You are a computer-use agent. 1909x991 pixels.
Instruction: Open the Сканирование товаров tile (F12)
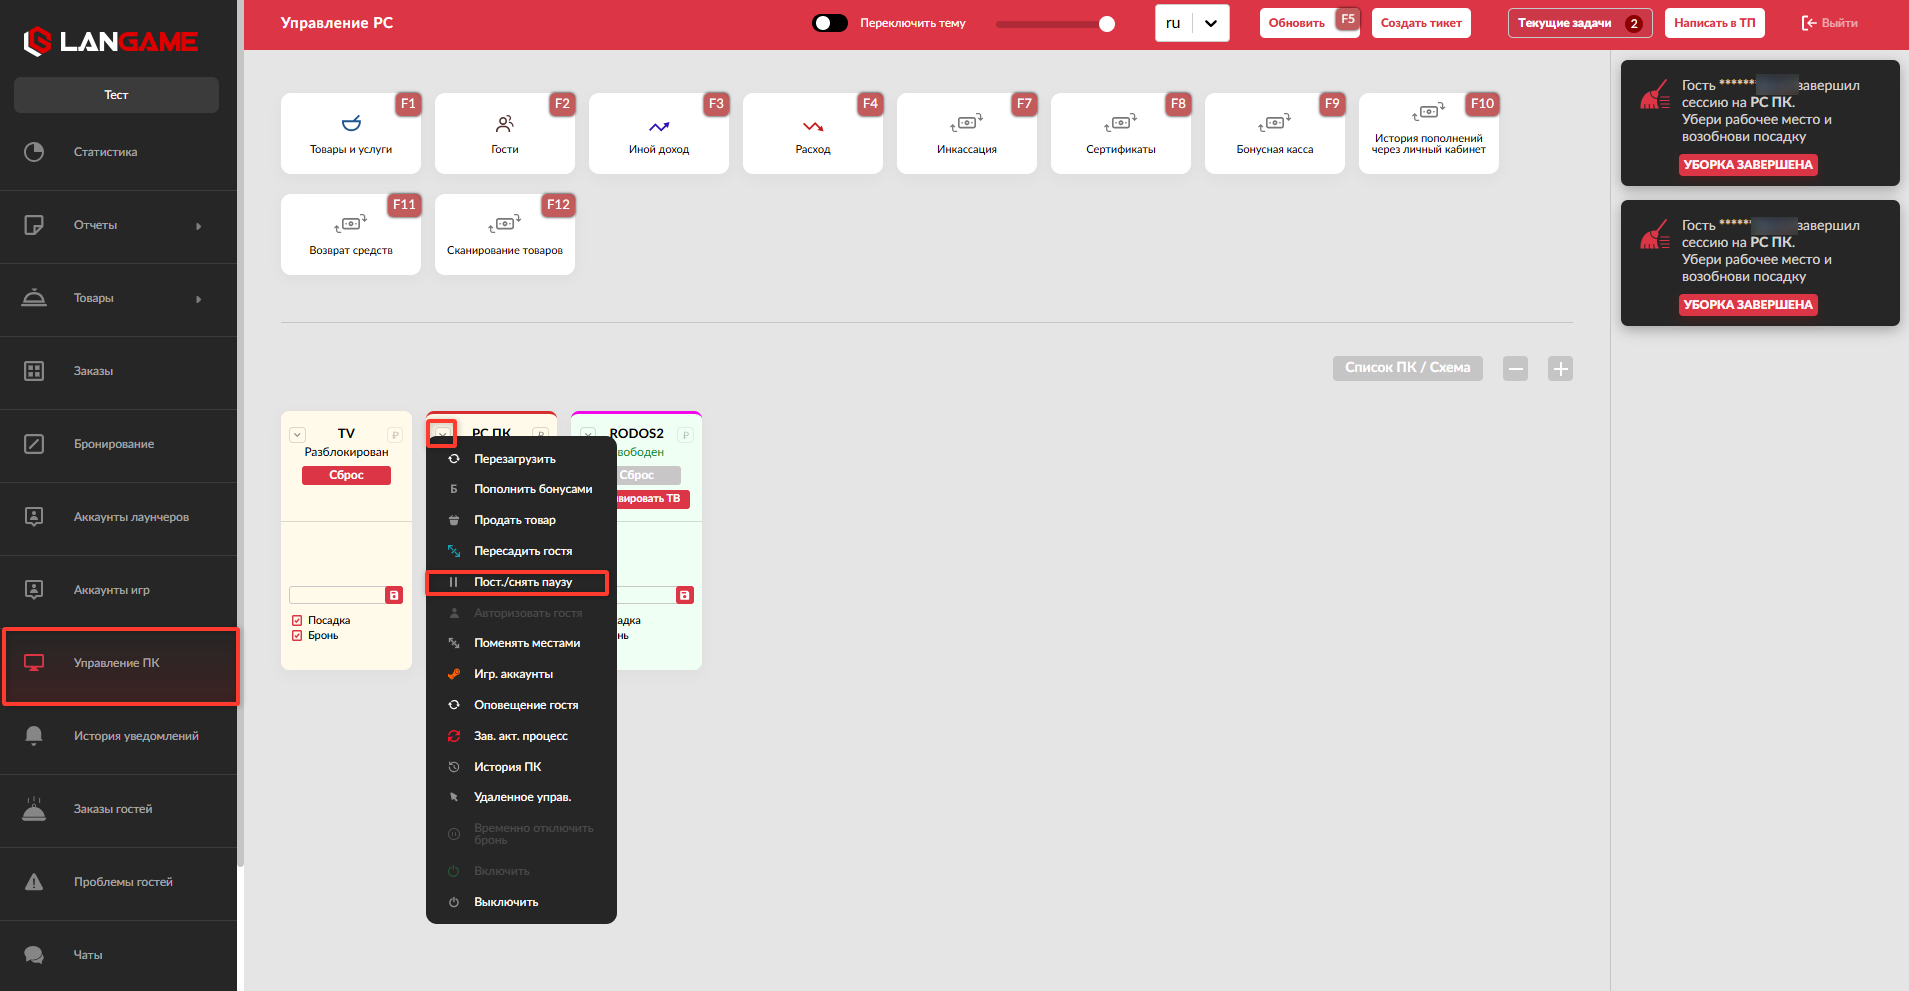click(x=505, y=235)
